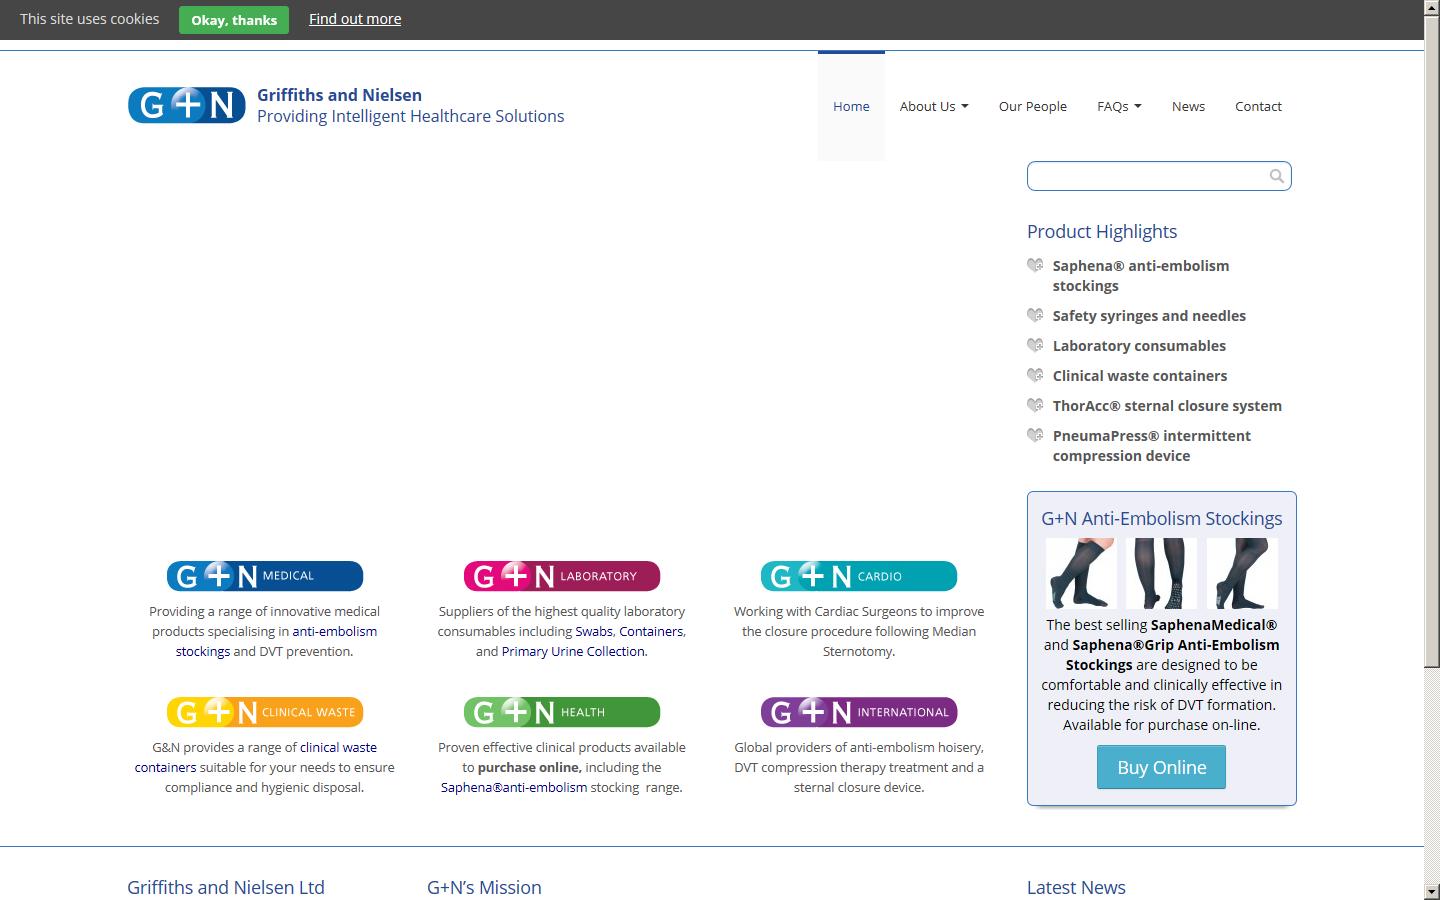Open the News page
The image size is (1440, 900).
click(x=1188, y=106)
